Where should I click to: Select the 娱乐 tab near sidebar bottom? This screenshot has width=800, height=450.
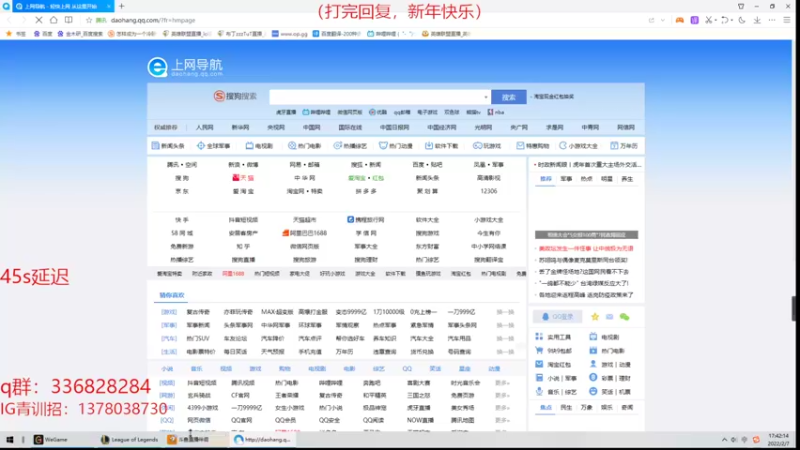click(x=607, y=407)
